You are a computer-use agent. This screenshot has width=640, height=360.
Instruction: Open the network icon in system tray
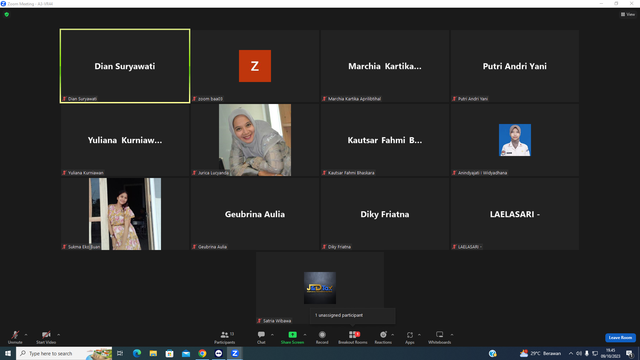pyautogui.click(x=595, y=353)
